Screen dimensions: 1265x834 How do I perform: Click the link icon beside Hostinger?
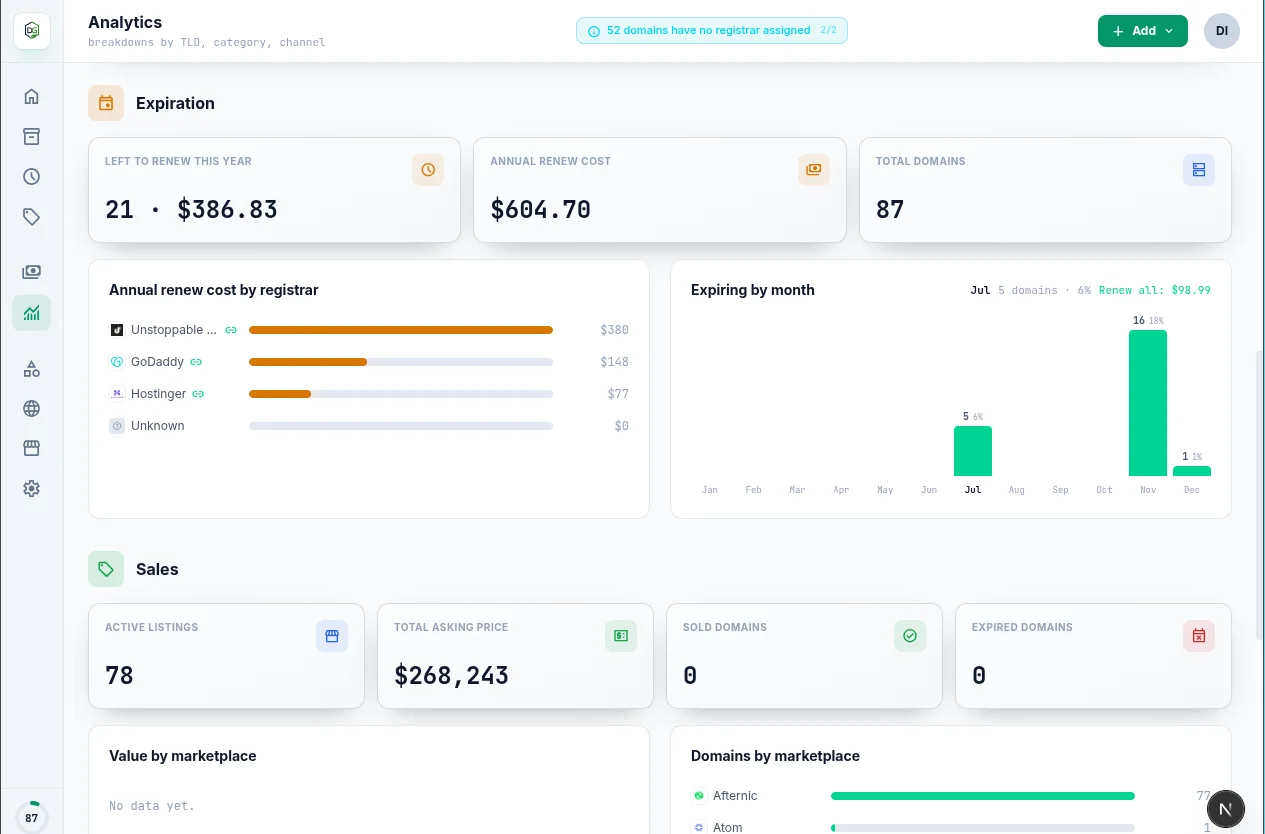pyautogui.click(x=198, y=394)
